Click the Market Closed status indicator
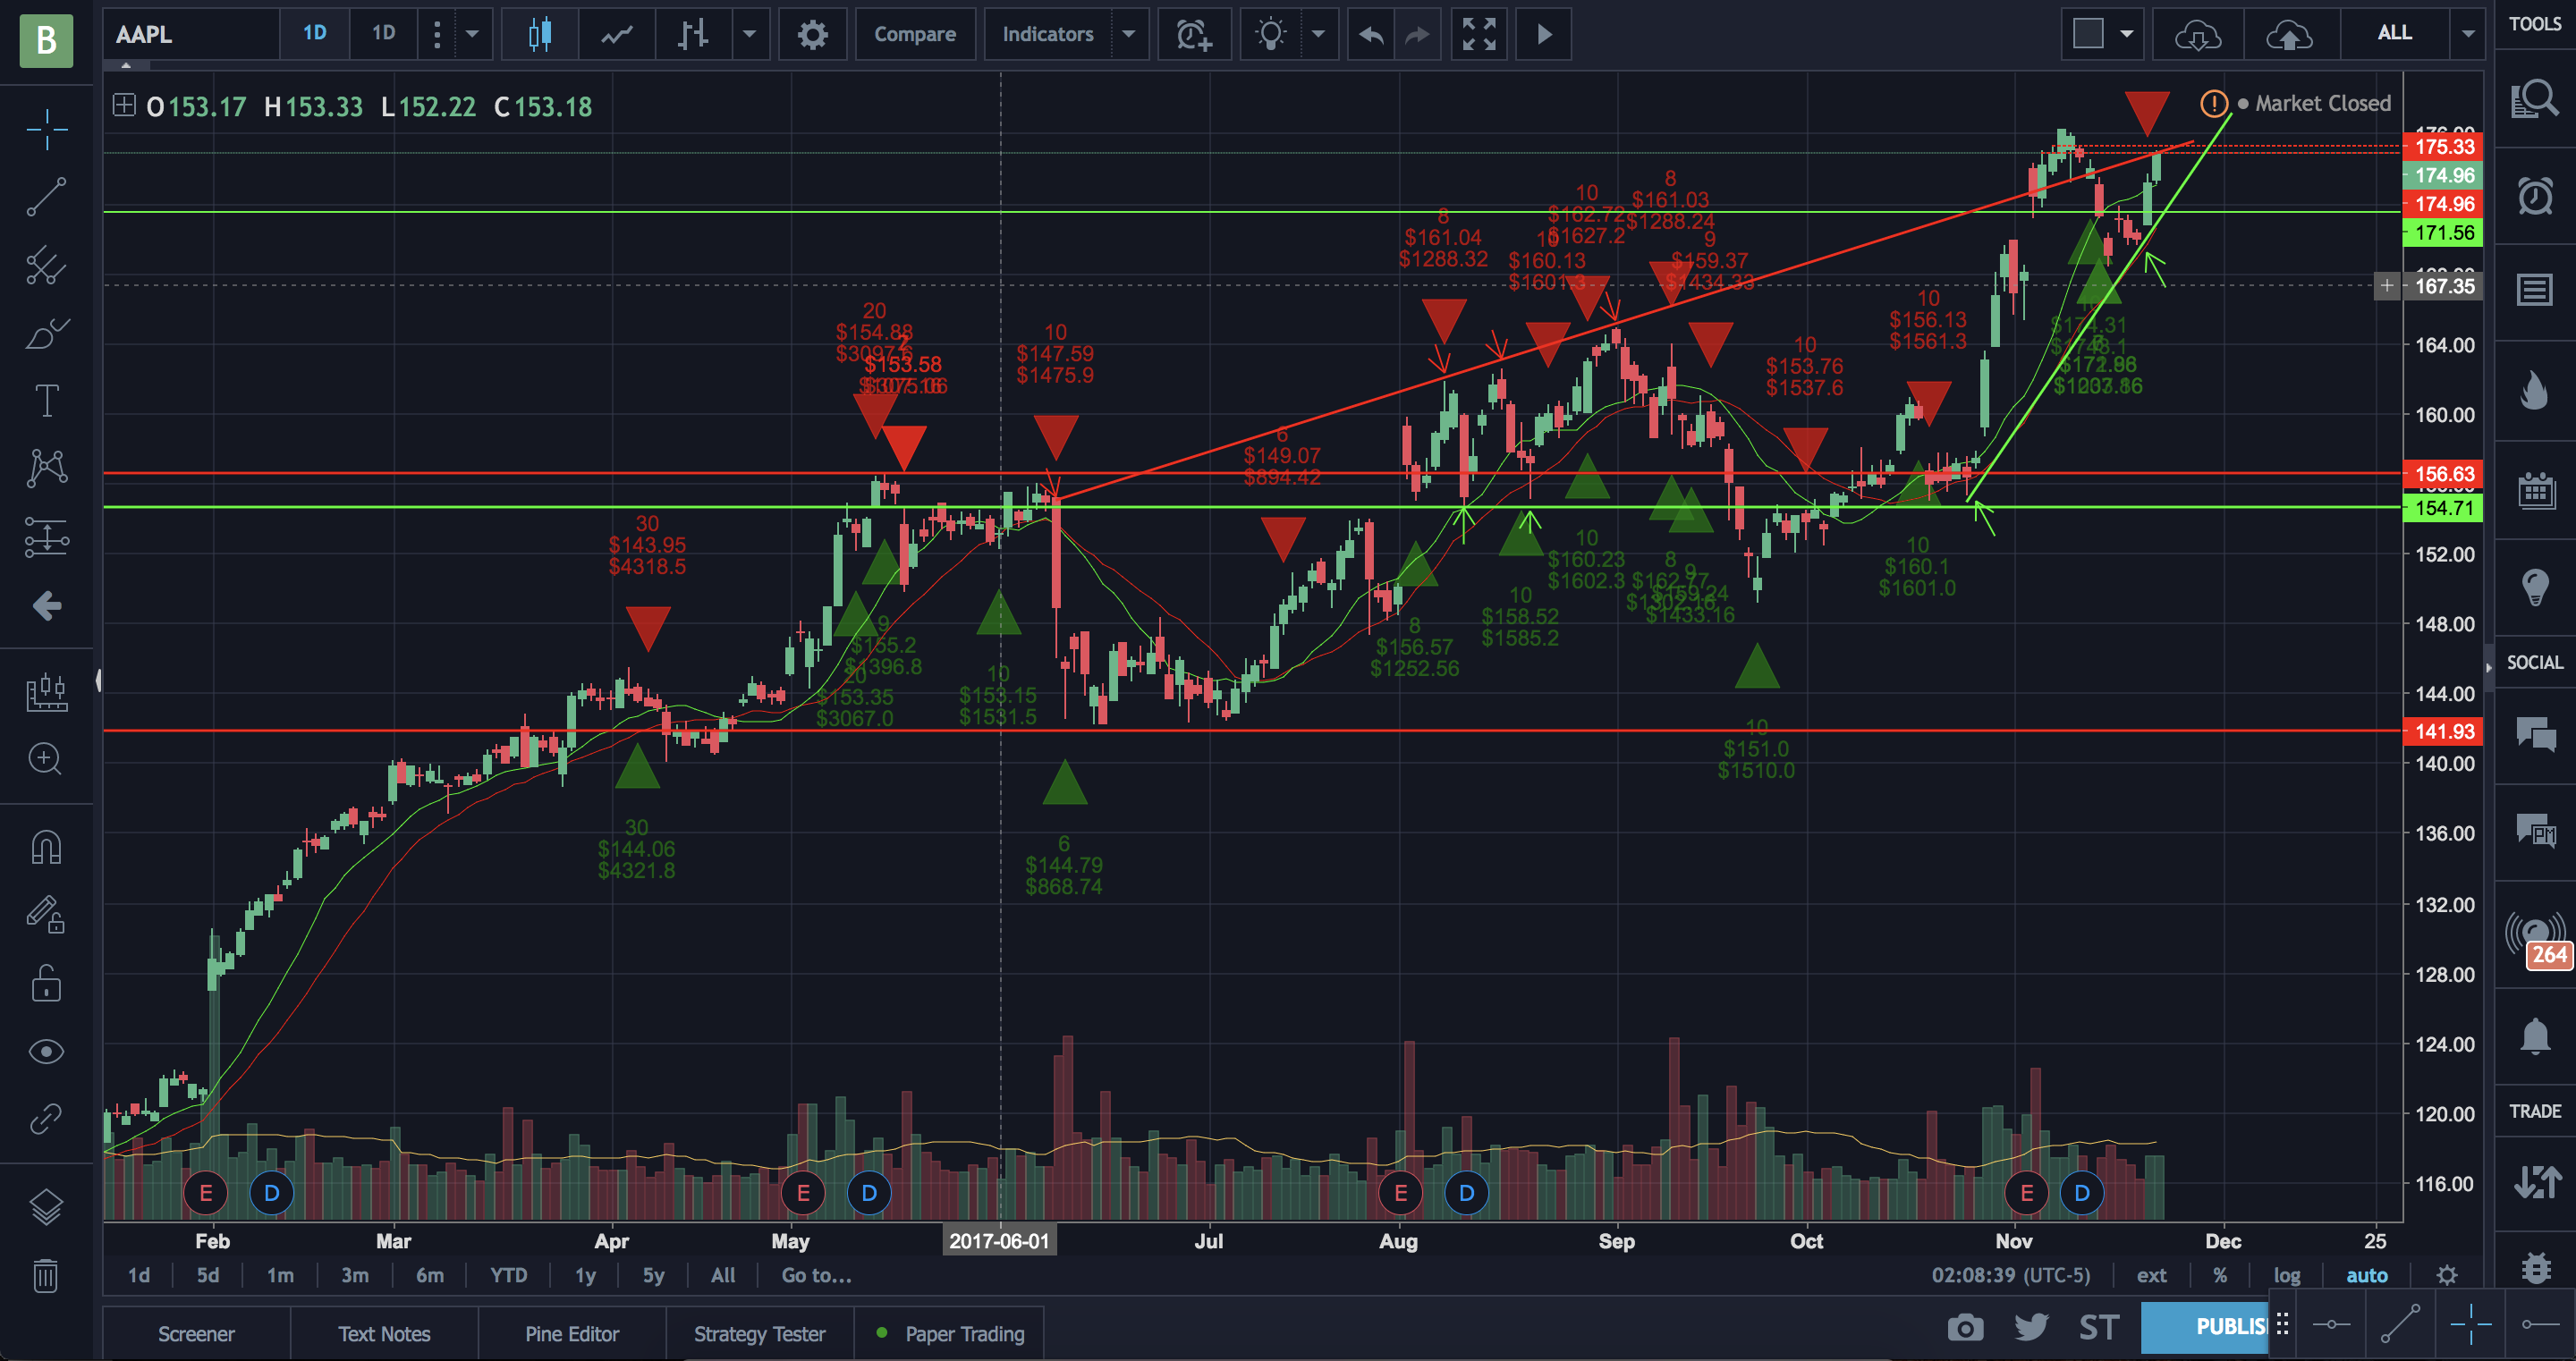Image resolution: width=2576 pixels, height=1361 pixels. pyautogui.click(x=2313, y=103)
